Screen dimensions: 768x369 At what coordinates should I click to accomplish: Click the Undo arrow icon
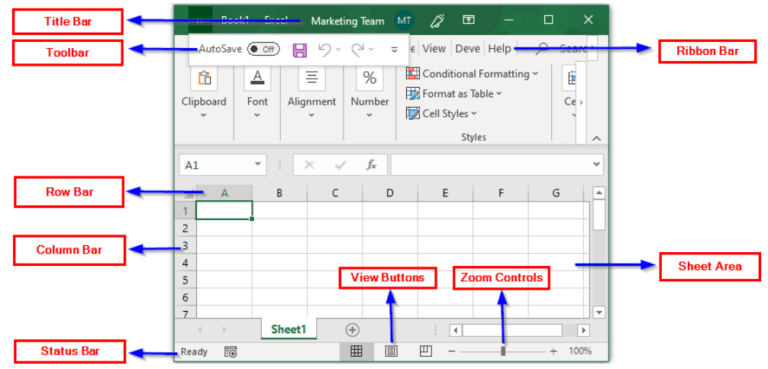[x=325, y=49]
